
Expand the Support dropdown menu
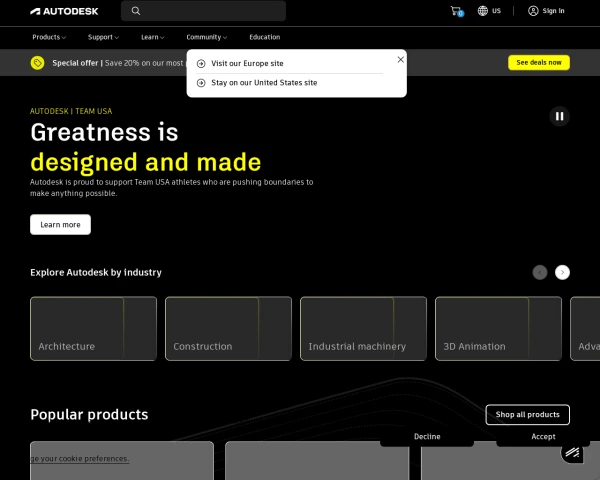tap(104, 37)
